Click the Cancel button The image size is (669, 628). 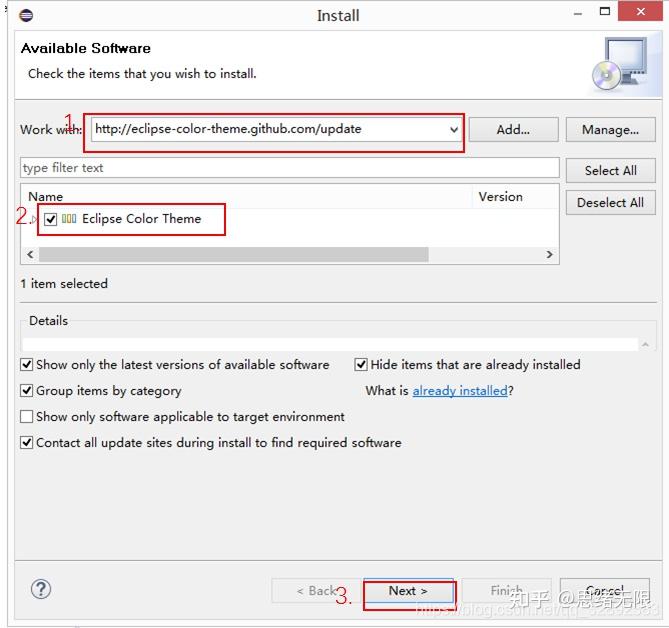click(x=605, y=591)
